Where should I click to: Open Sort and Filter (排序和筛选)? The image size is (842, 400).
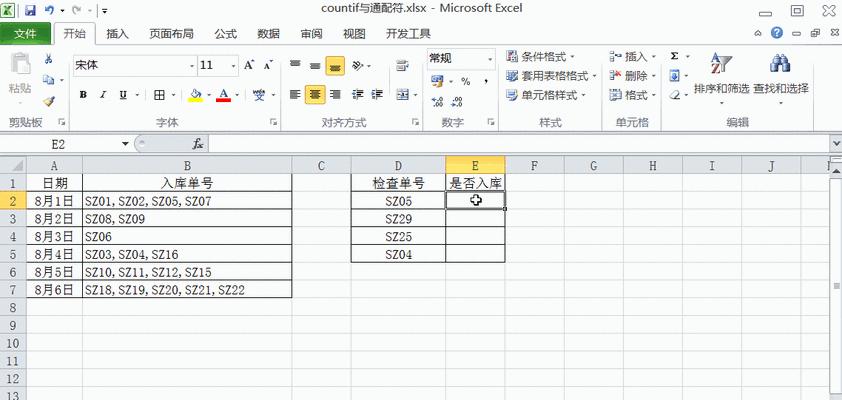click(721, 76)
